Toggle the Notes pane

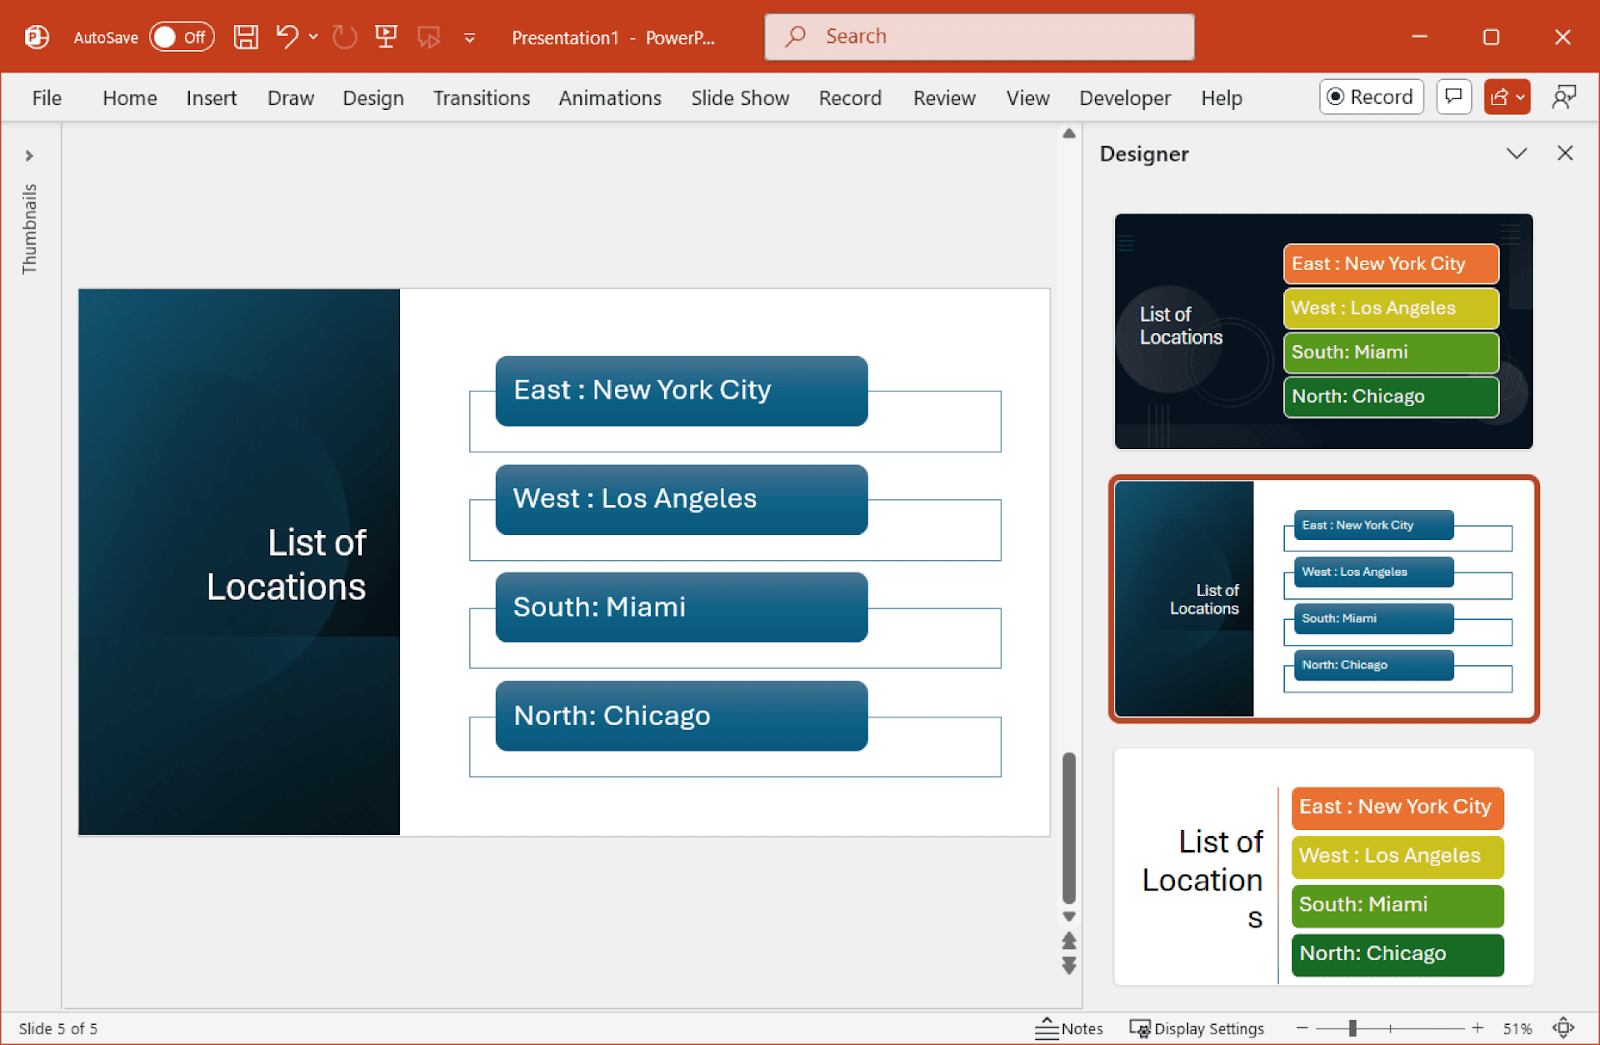[1069, 1028]
